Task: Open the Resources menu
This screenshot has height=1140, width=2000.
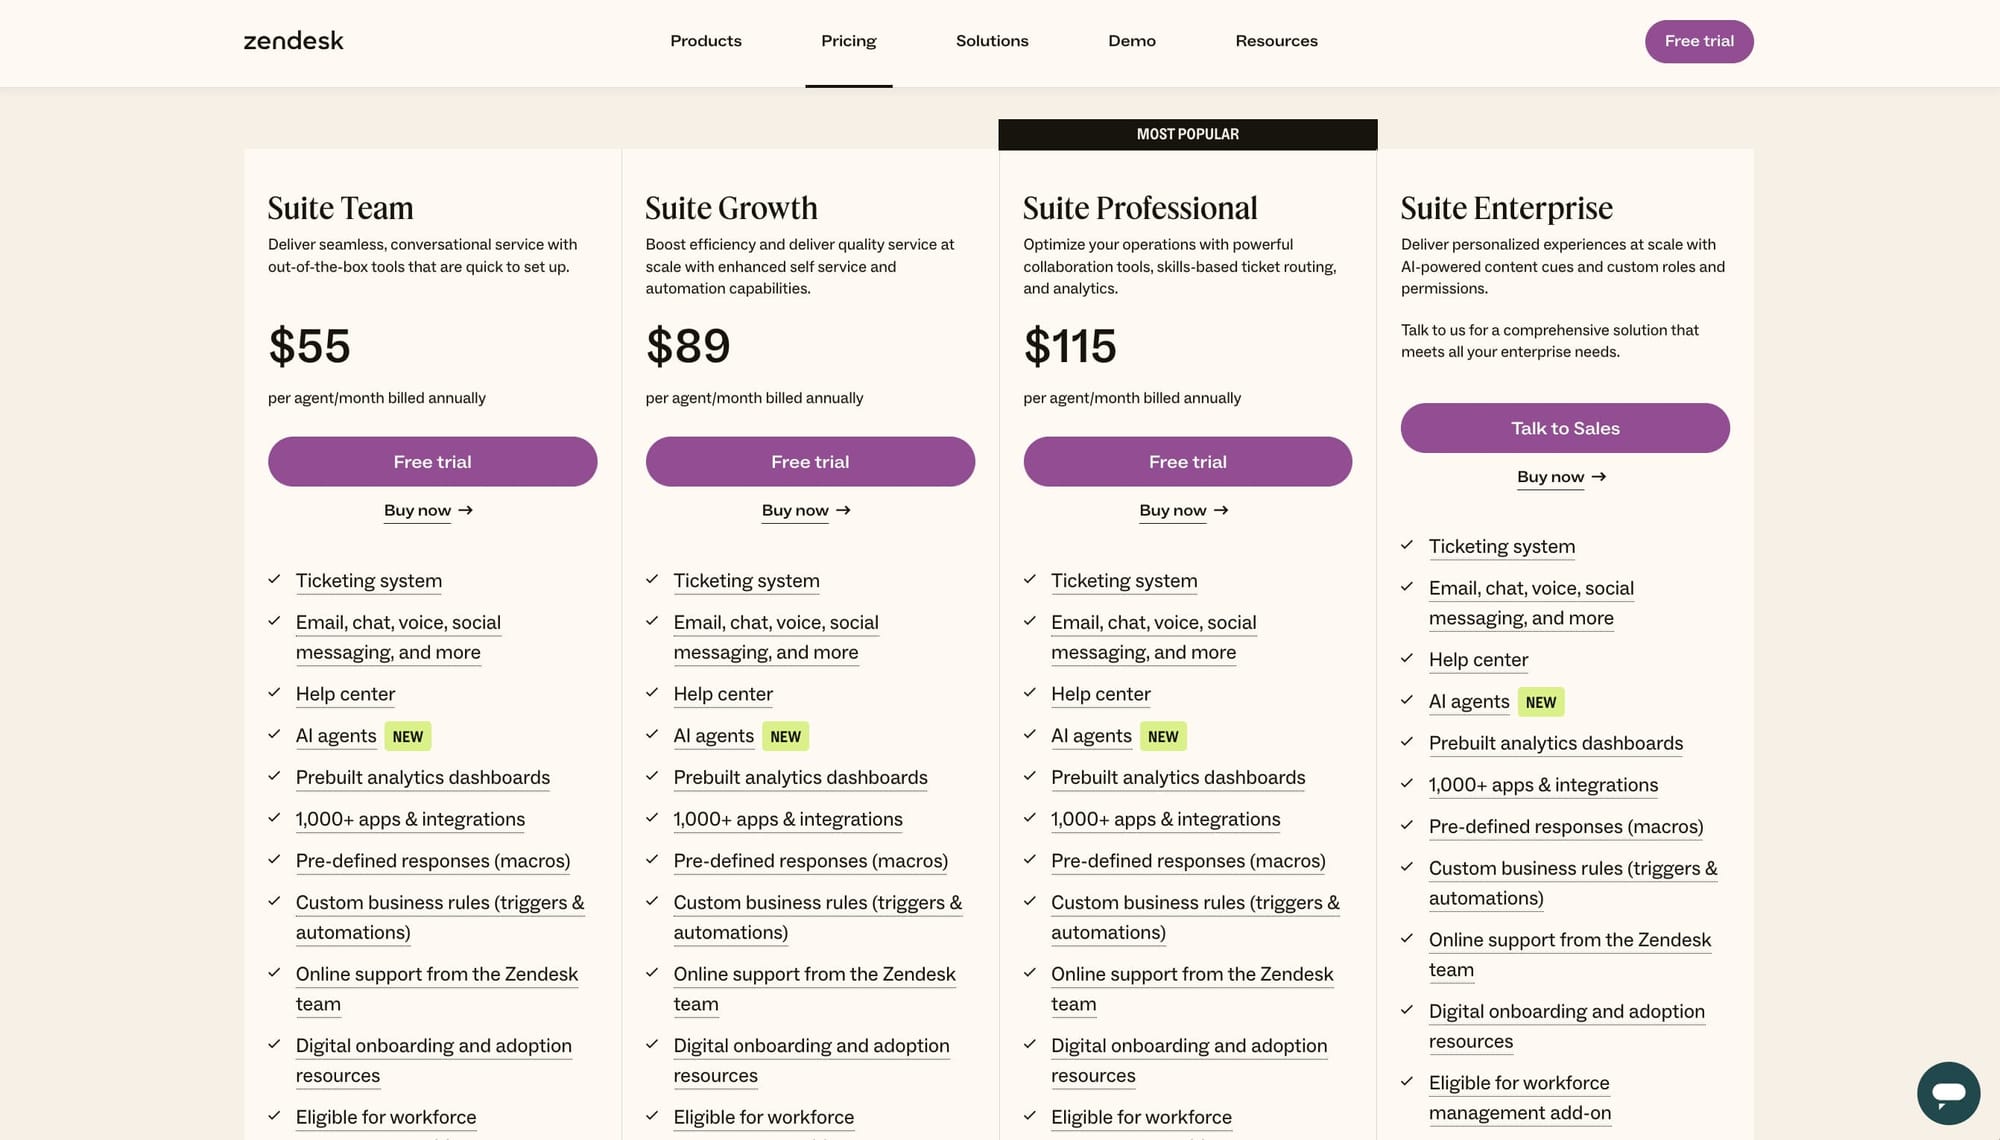Action: point(1276,41)
